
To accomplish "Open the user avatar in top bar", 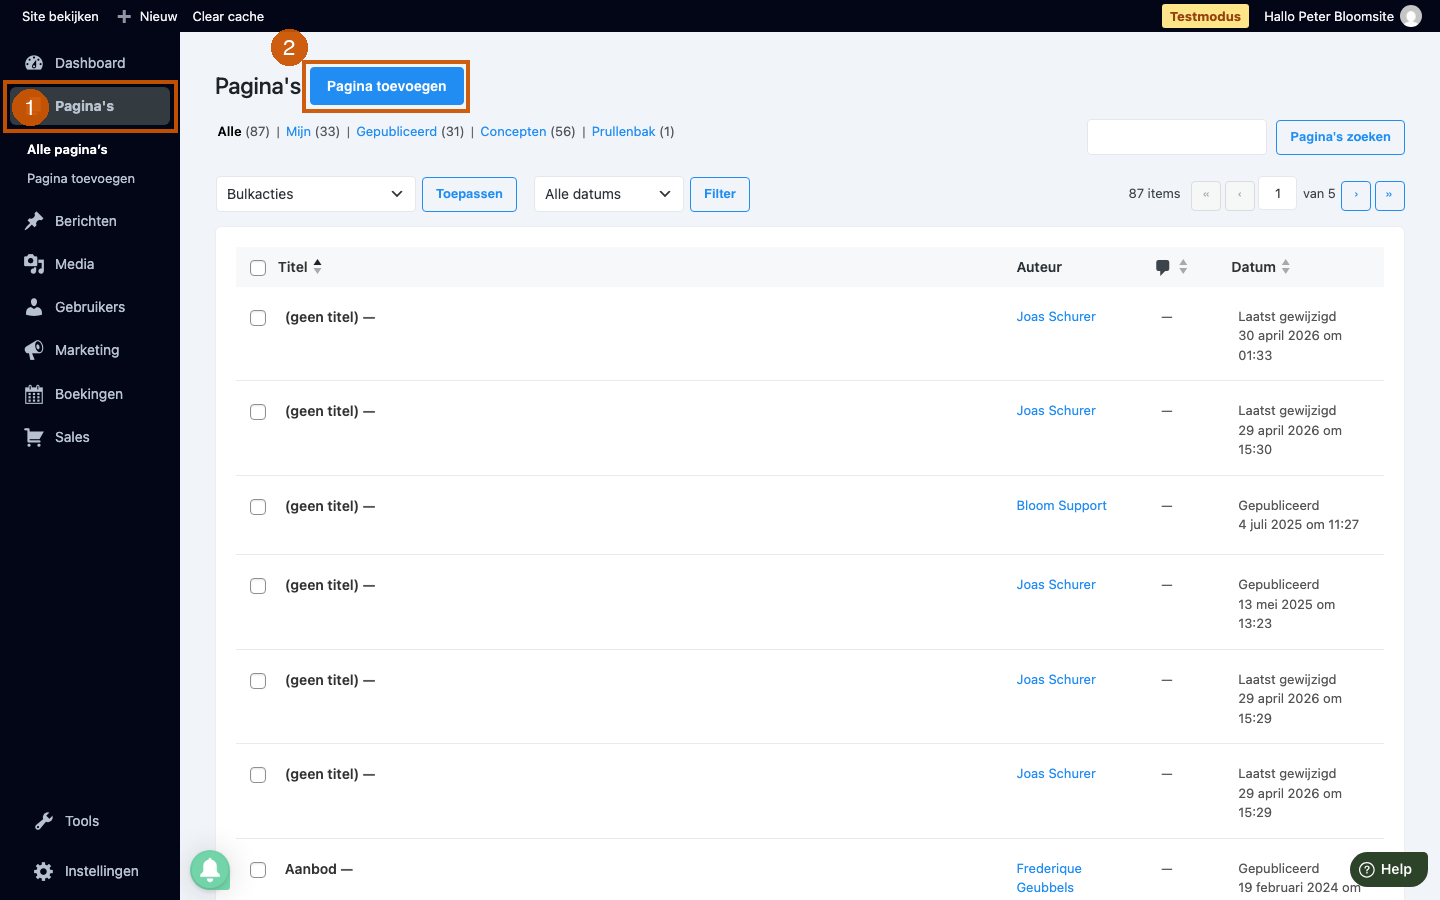I will tap(1411, 16).
